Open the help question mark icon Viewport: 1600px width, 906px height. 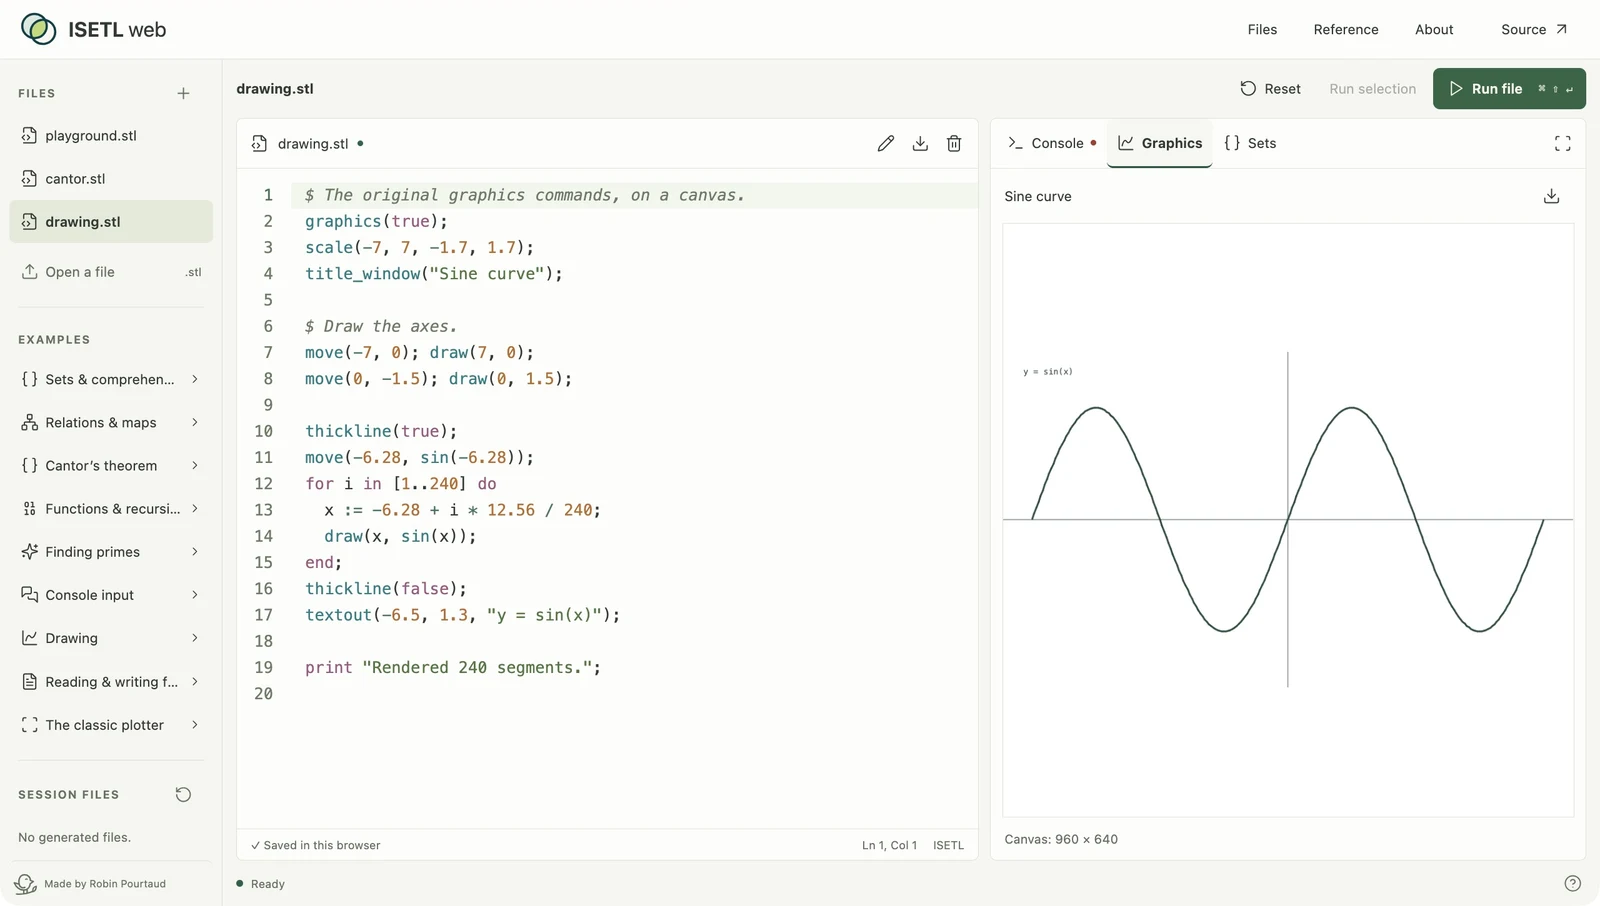1572,883
